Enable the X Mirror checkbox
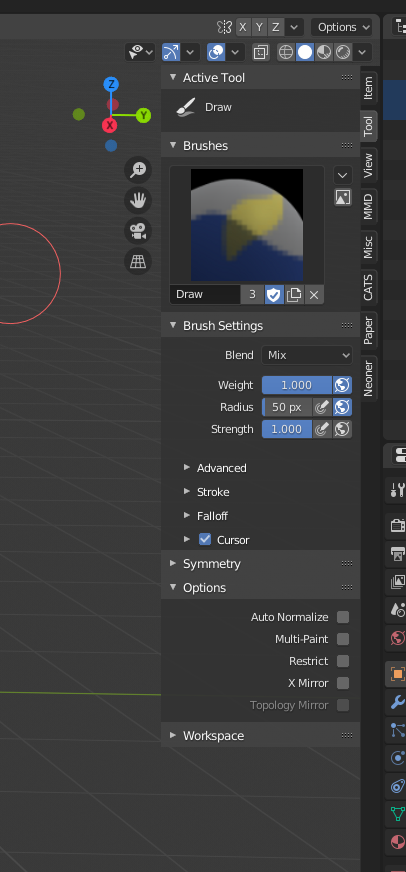Viewport: 406px width, 872px height. pyautogui.click(x=343, y=683)
